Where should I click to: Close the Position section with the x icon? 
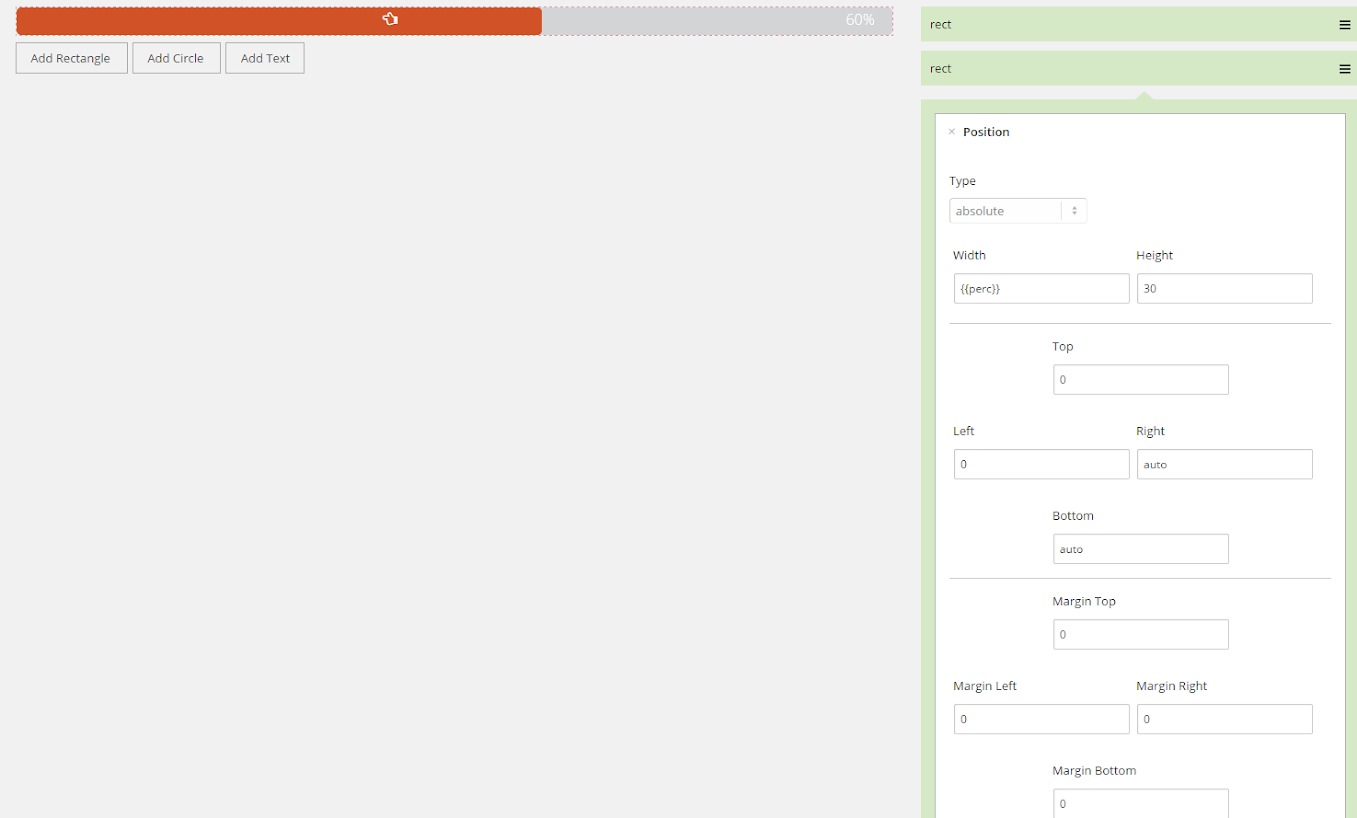click(x=951, y=132)
